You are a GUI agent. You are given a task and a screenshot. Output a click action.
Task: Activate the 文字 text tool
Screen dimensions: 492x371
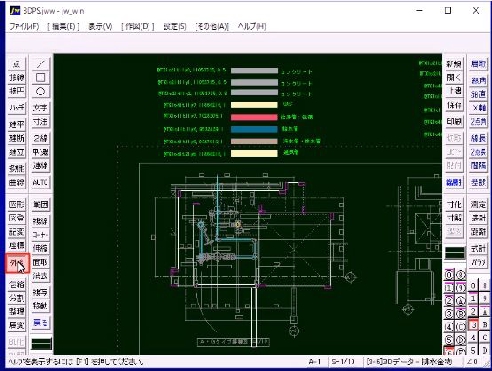click(x=40, y=108)
